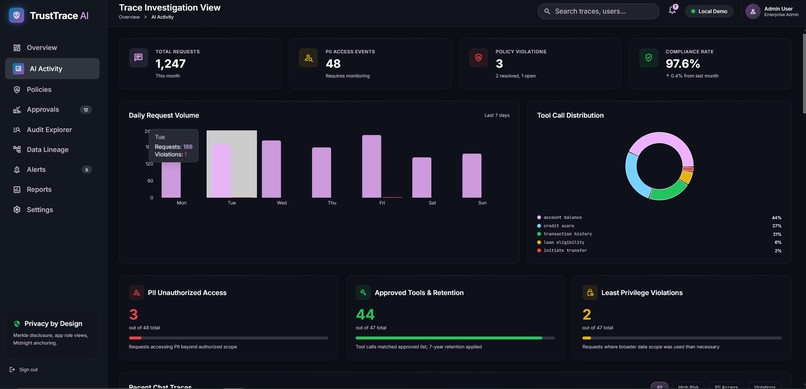Click the PII Access Events user-search icon
806x389 pixels.
[308, 58]
